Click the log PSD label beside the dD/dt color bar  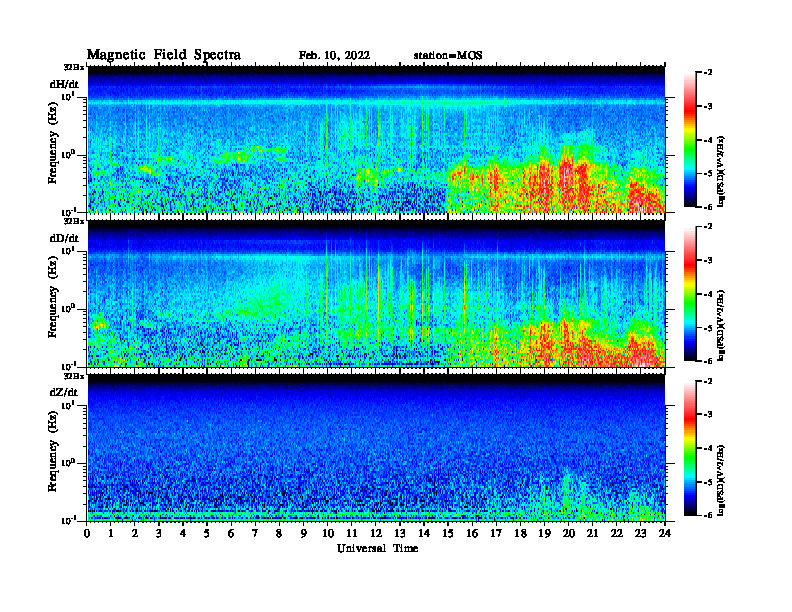point(721,325)
